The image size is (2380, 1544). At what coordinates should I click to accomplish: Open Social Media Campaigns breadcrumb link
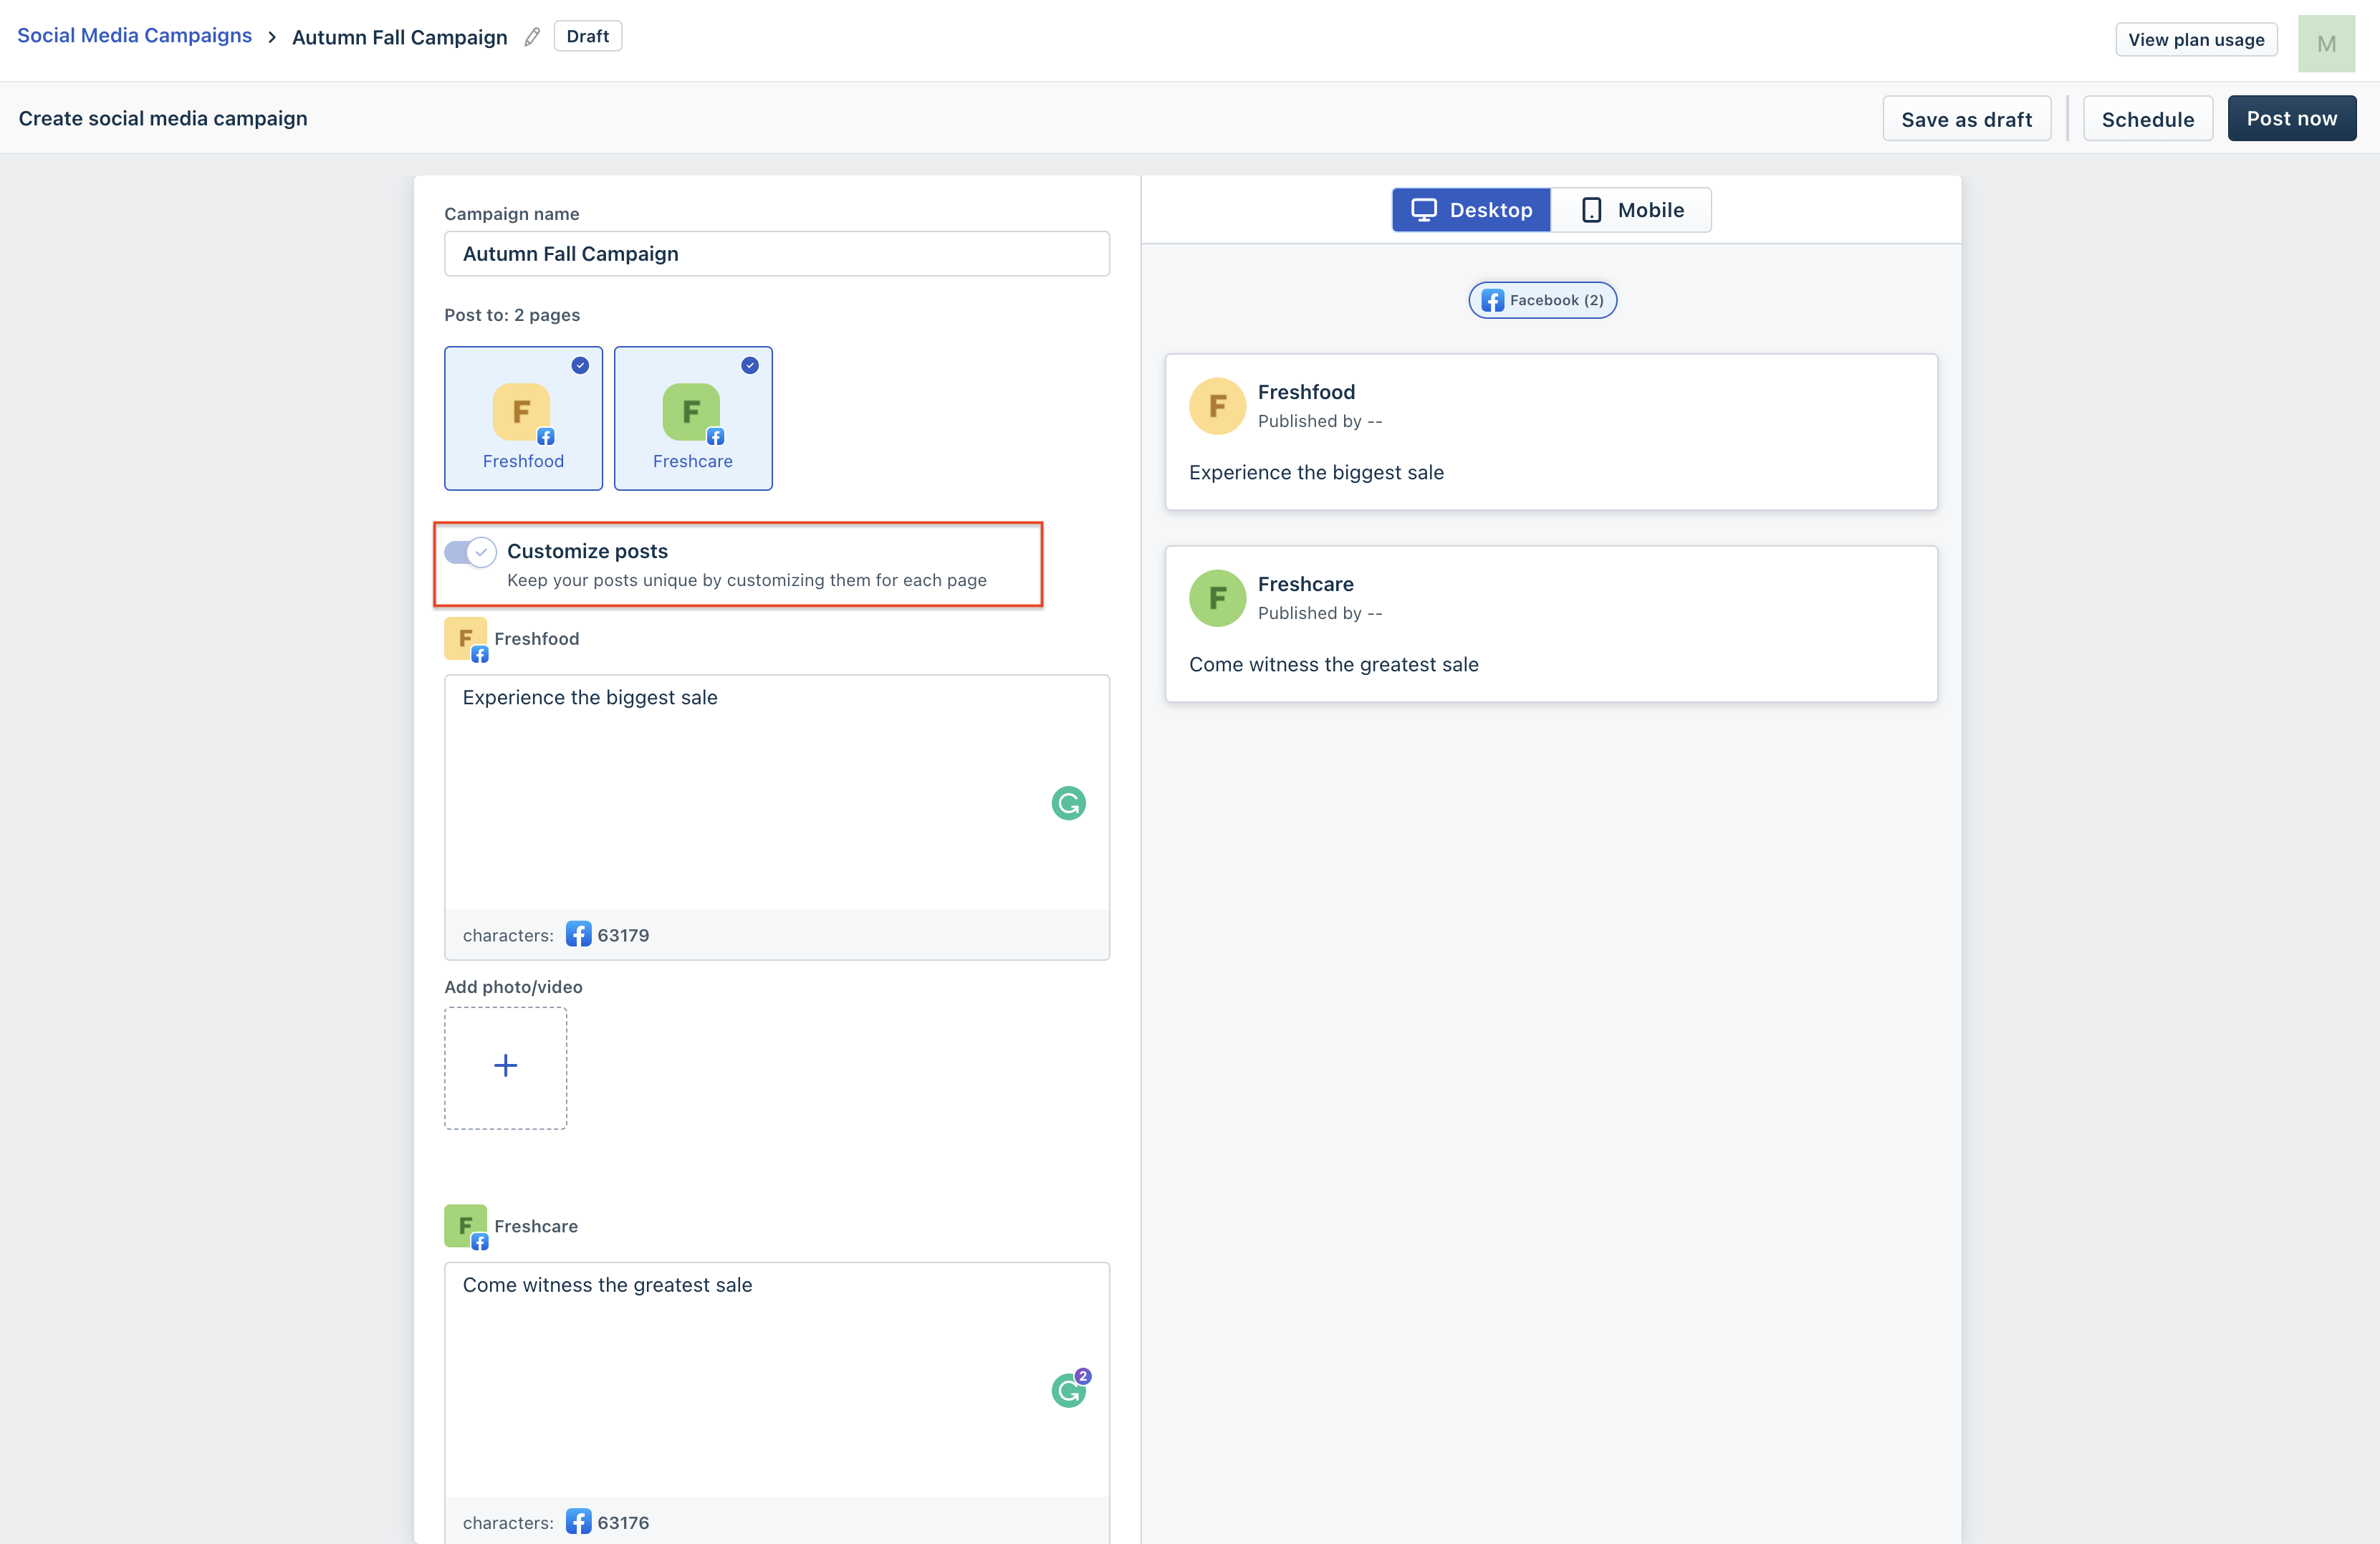tap(134, 36)
